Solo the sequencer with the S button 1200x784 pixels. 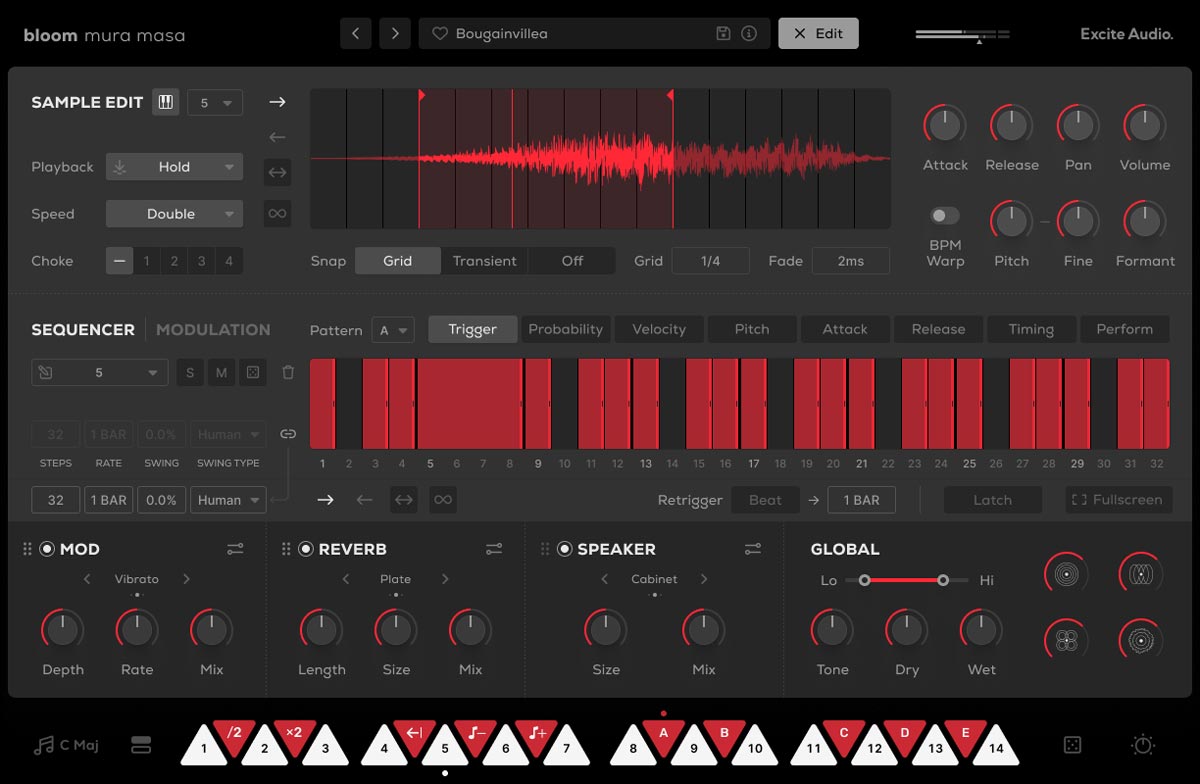point(189,372)
